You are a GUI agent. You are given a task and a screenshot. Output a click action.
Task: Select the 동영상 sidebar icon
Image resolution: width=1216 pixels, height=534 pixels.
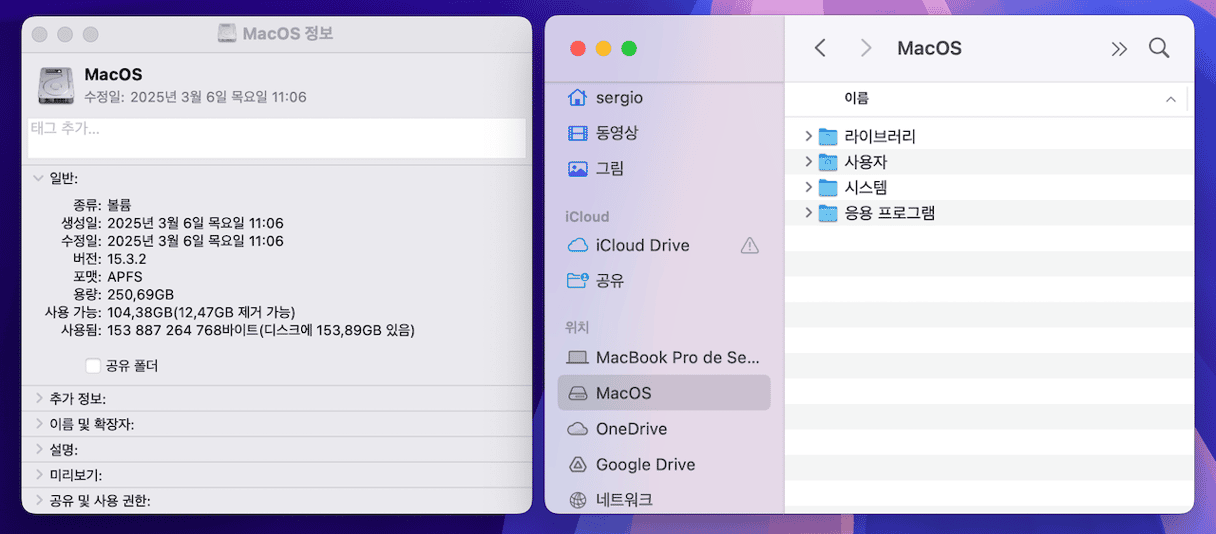pyautogui.click(x=577, y=132)
